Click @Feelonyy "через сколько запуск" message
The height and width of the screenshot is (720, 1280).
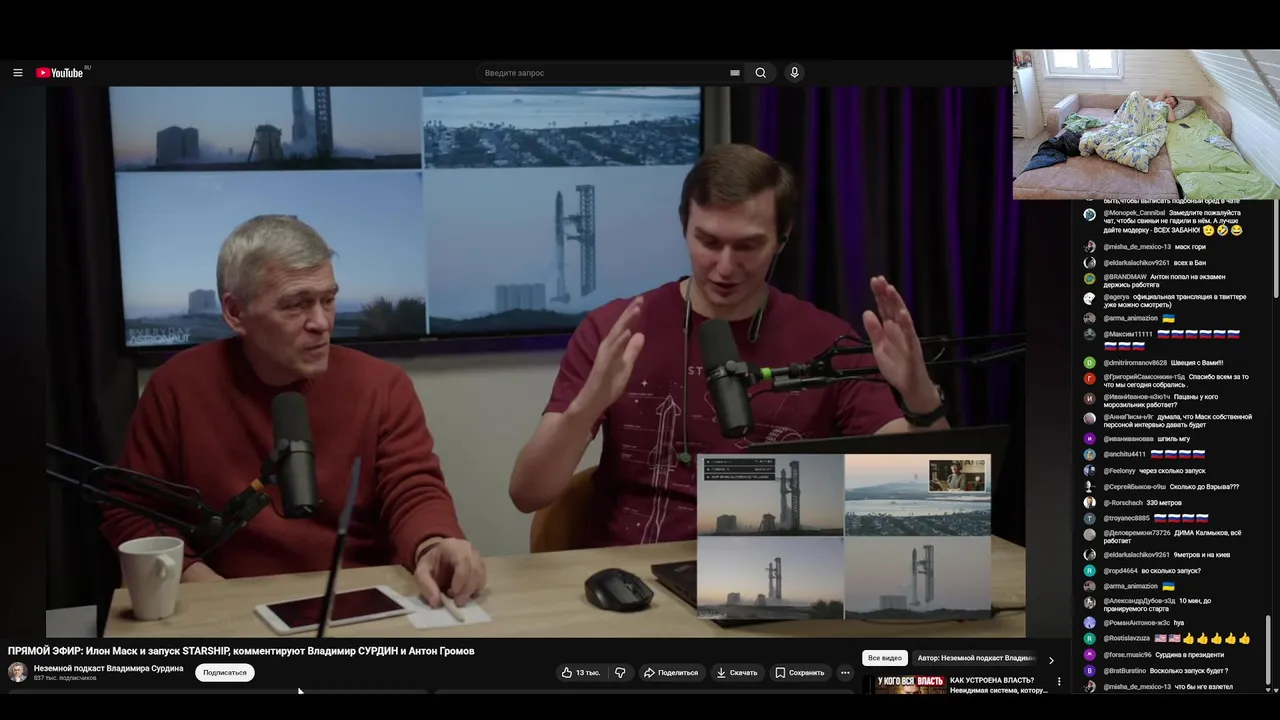[x=1155, y=471]
